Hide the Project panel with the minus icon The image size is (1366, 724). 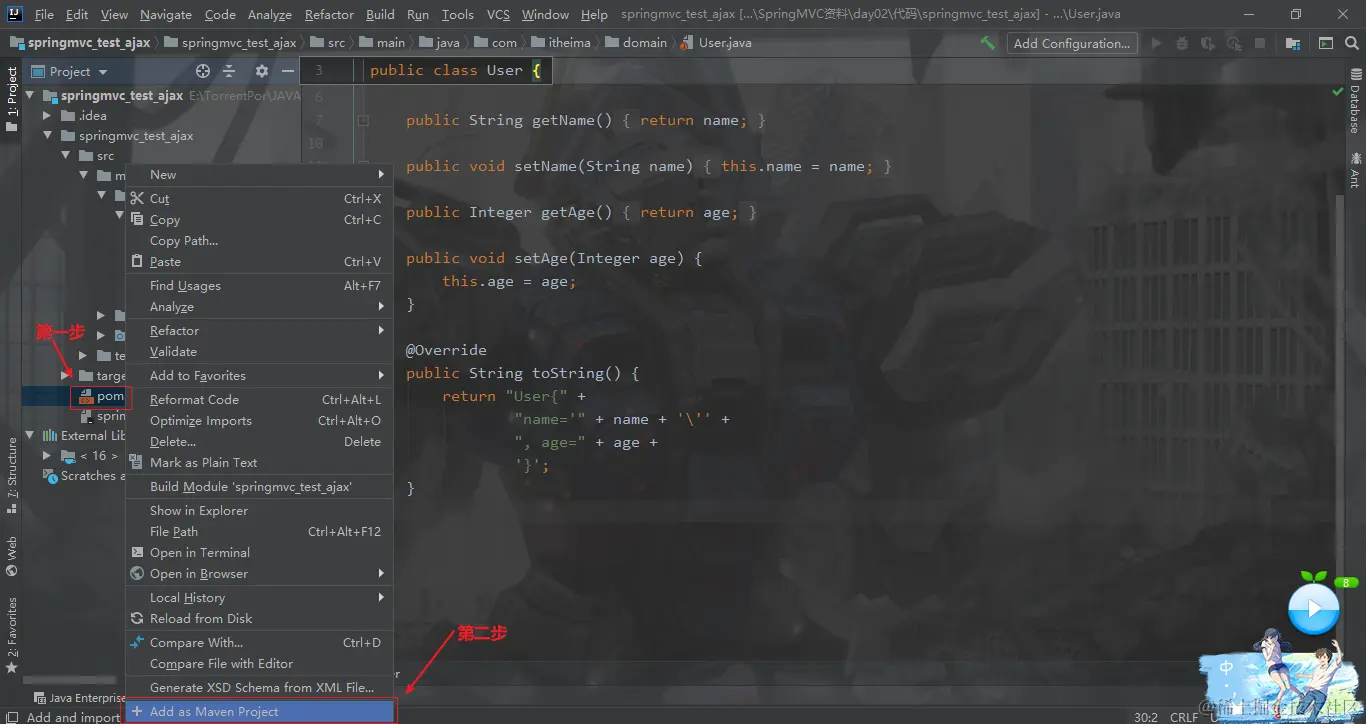tap(288, 71)
